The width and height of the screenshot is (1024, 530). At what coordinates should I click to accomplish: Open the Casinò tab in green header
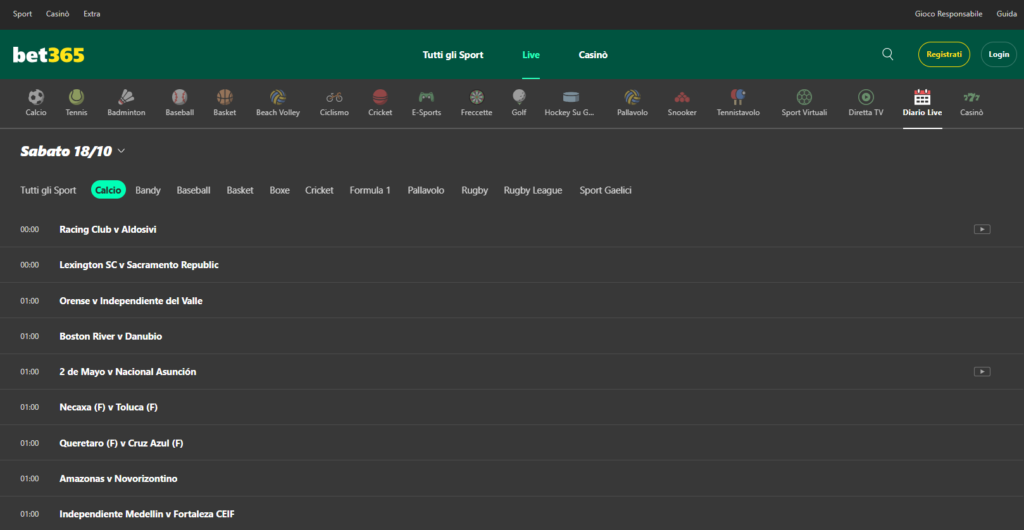593,55
